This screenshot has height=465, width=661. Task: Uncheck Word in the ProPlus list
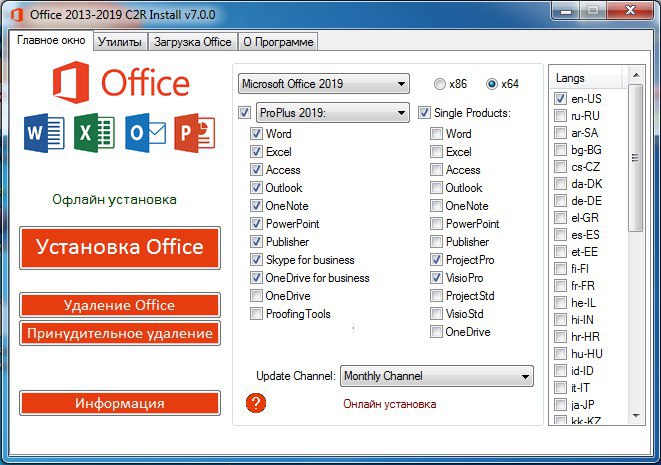(256, 134)
